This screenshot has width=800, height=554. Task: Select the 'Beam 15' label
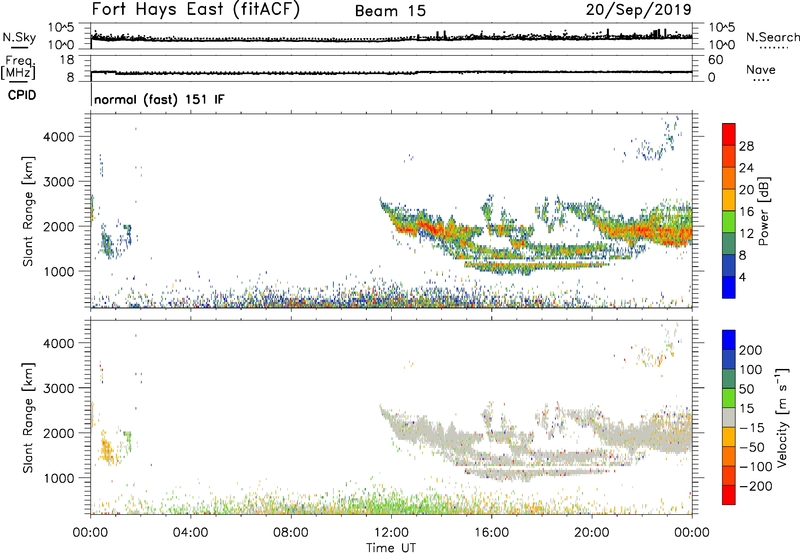[390, 11]
